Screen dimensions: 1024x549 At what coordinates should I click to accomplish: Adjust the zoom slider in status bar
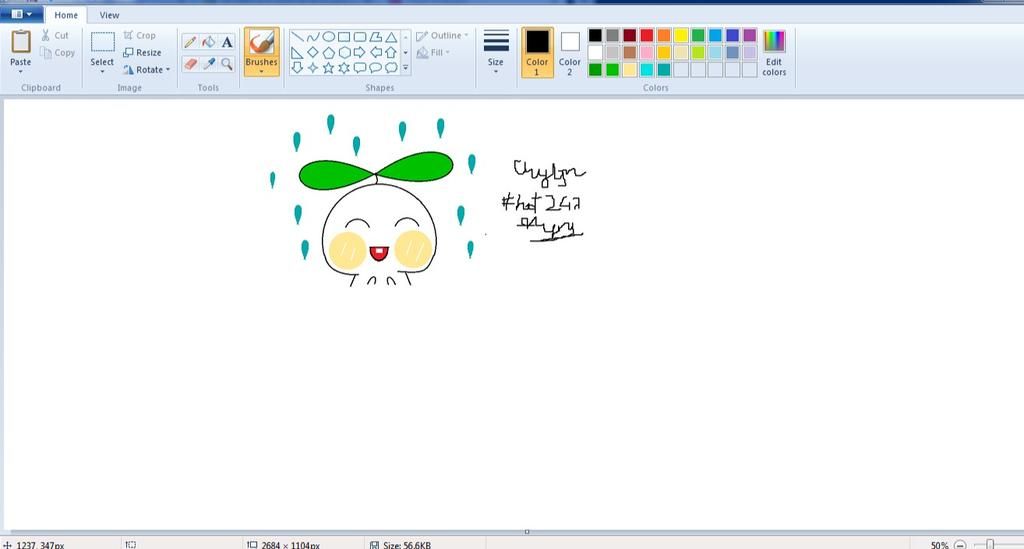[990, 544]
